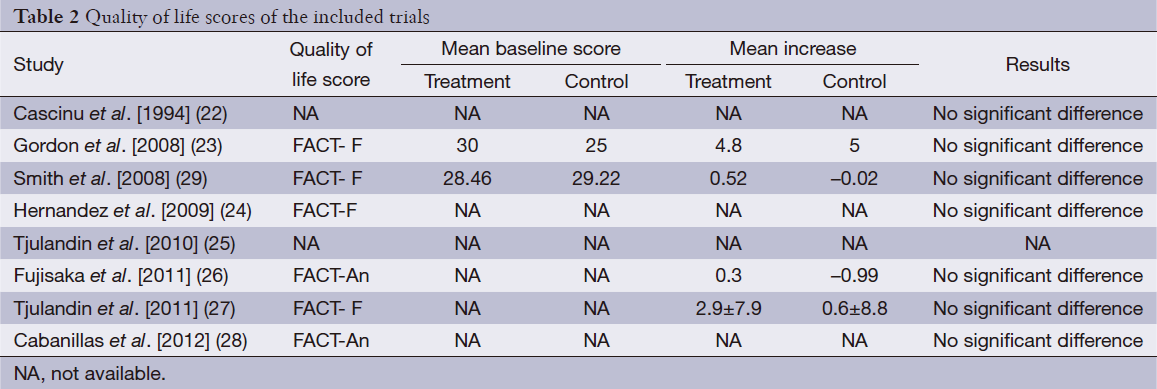This screenshot has width=1157, height=389.
Task: Open the Cascinu et al. [1994] reference
Action: pos(120,114)
